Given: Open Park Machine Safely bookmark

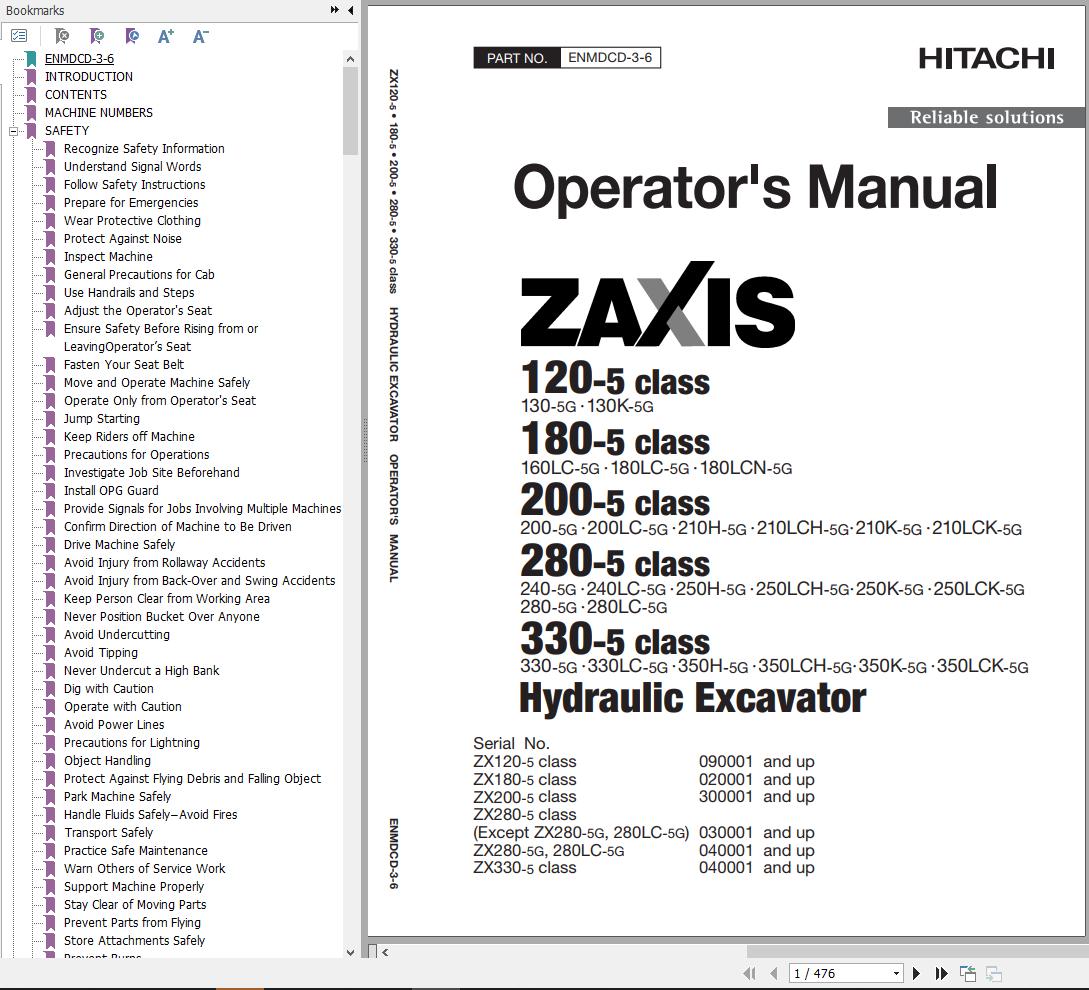Looking at the screenshot, I should pos(117,797).
